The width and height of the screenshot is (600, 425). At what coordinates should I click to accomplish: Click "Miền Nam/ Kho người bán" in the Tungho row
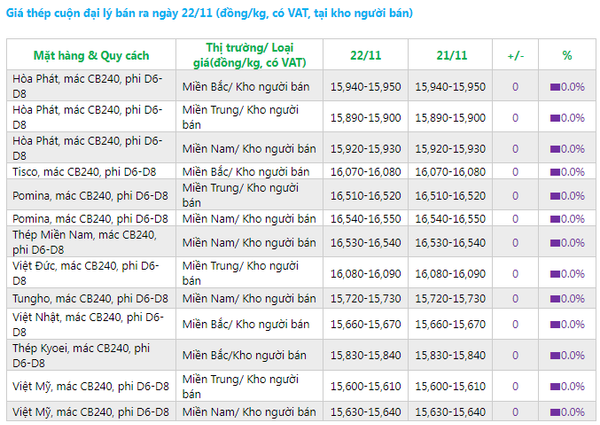coord(249,298)
